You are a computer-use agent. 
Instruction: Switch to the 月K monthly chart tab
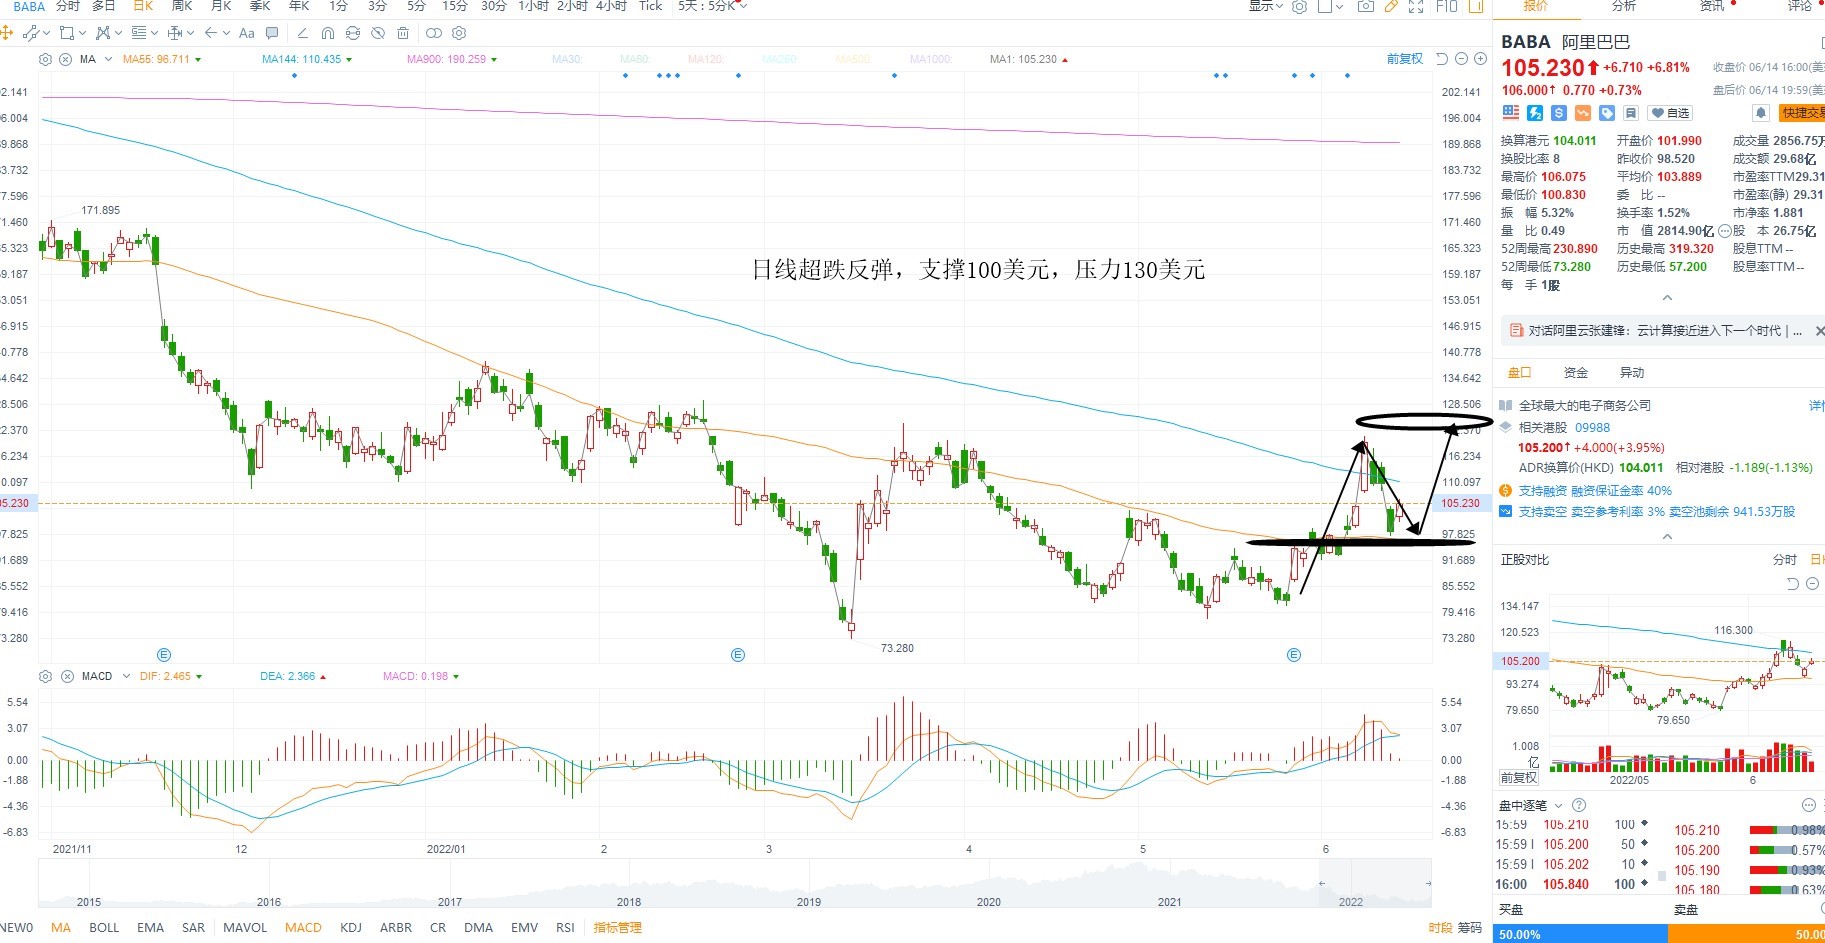(x=221, y=6)
